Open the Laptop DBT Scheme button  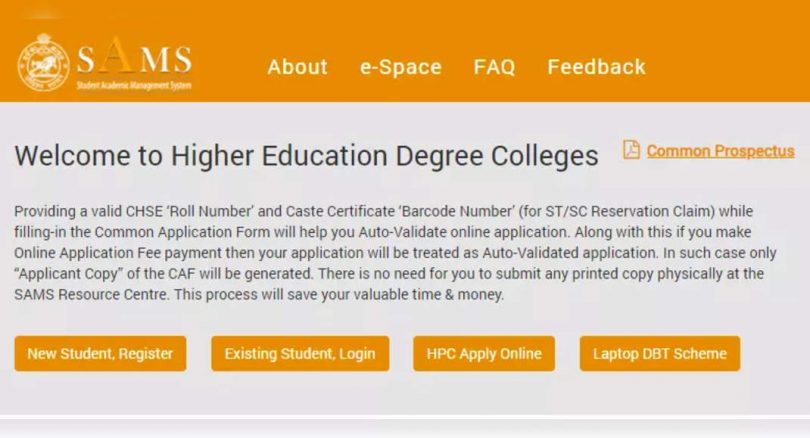tap(660, 354)
